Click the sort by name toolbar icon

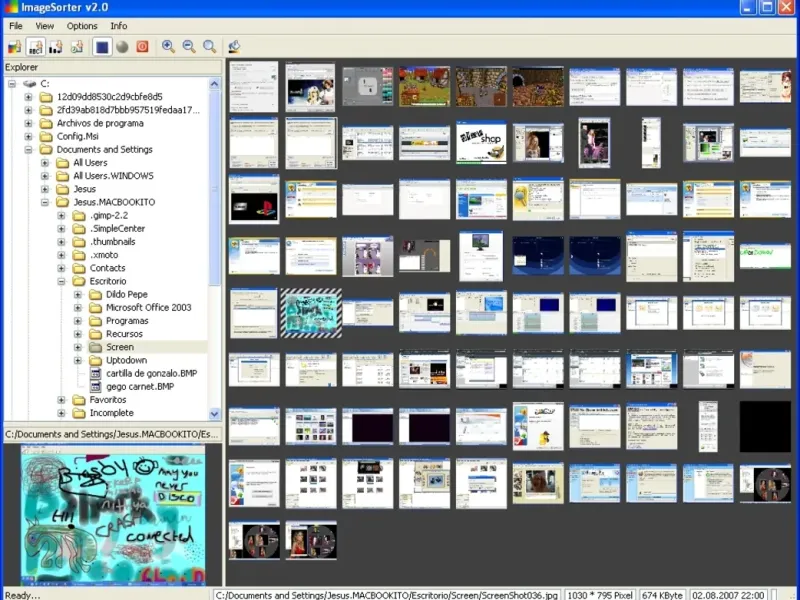(x=36, y=46)
